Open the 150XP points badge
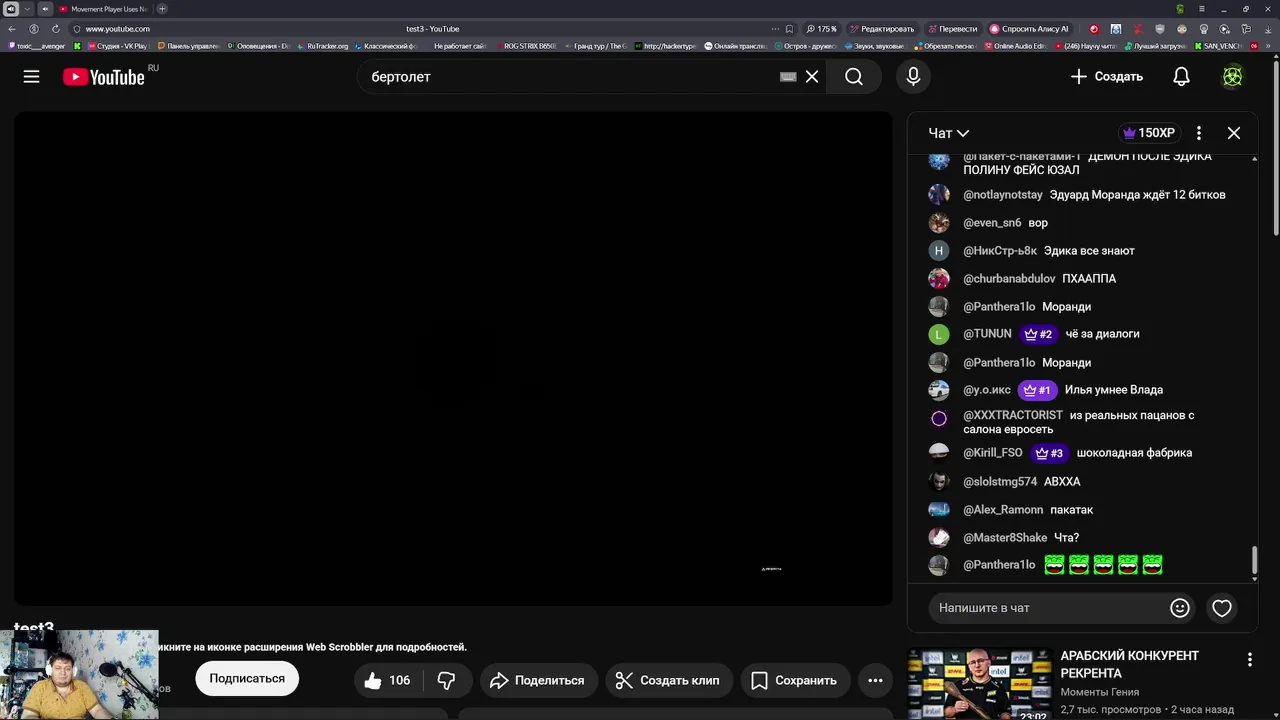The height and width of the screenshot is (720, 1280). [1149, 133]
